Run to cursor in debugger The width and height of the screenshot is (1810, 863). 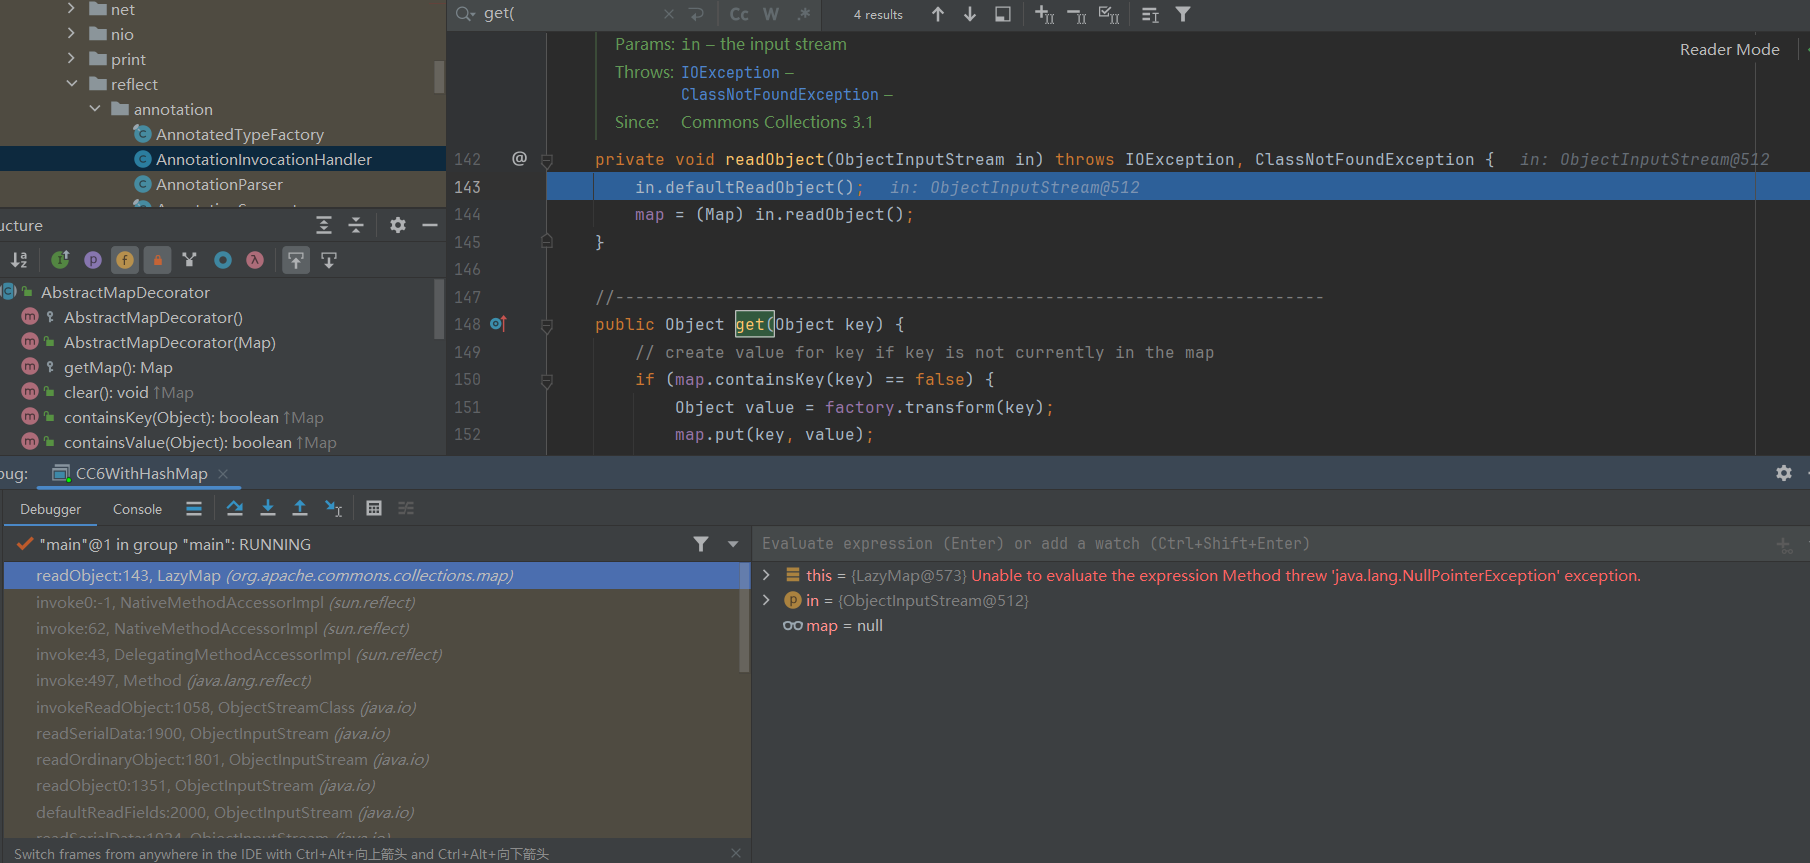click(x=334, y=508)
